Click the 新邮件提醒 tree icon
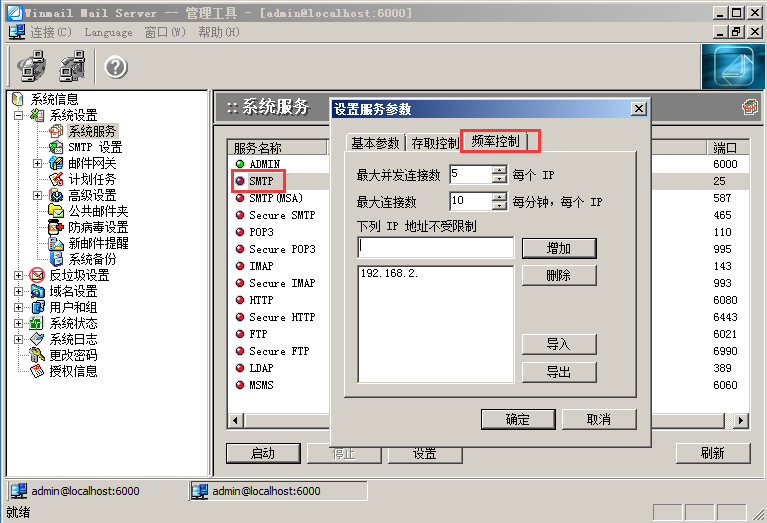This screenshot has height=523, width=767. pyautogui.click(x=56, y=243)
